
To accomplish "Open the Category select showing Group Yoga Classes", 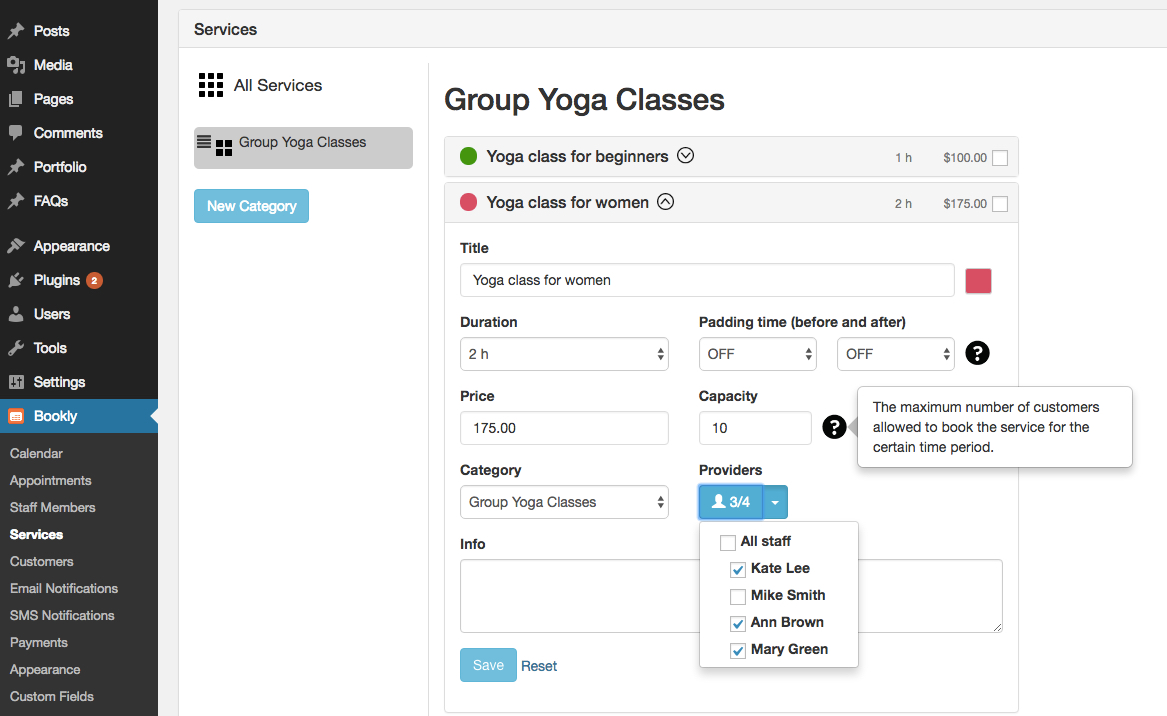I will pos(564,502).
